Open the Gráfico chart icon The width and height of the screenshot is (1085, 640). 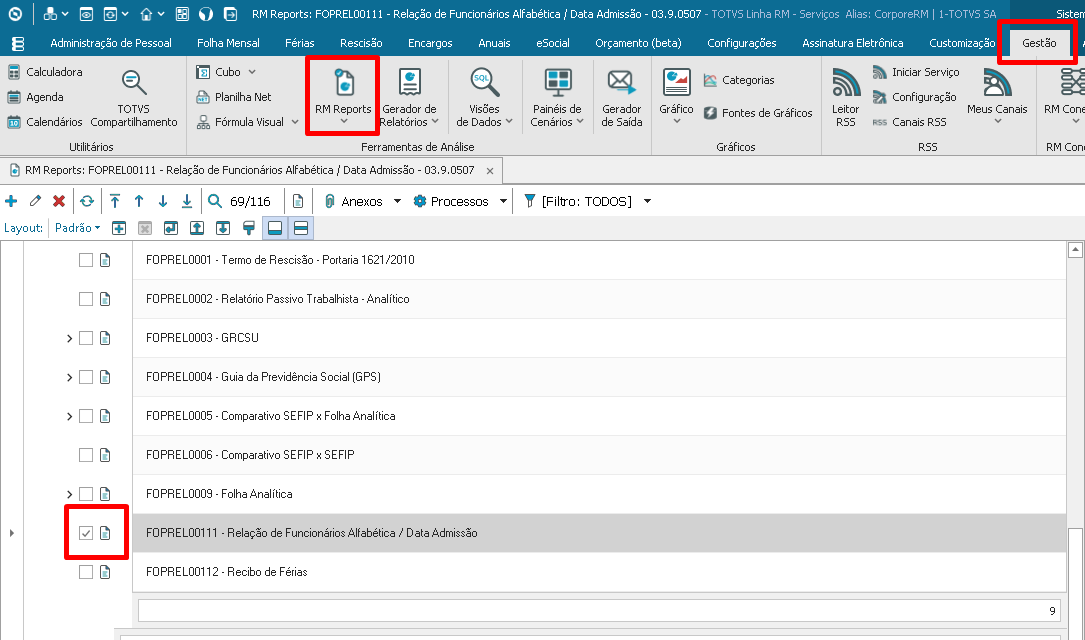676,83
